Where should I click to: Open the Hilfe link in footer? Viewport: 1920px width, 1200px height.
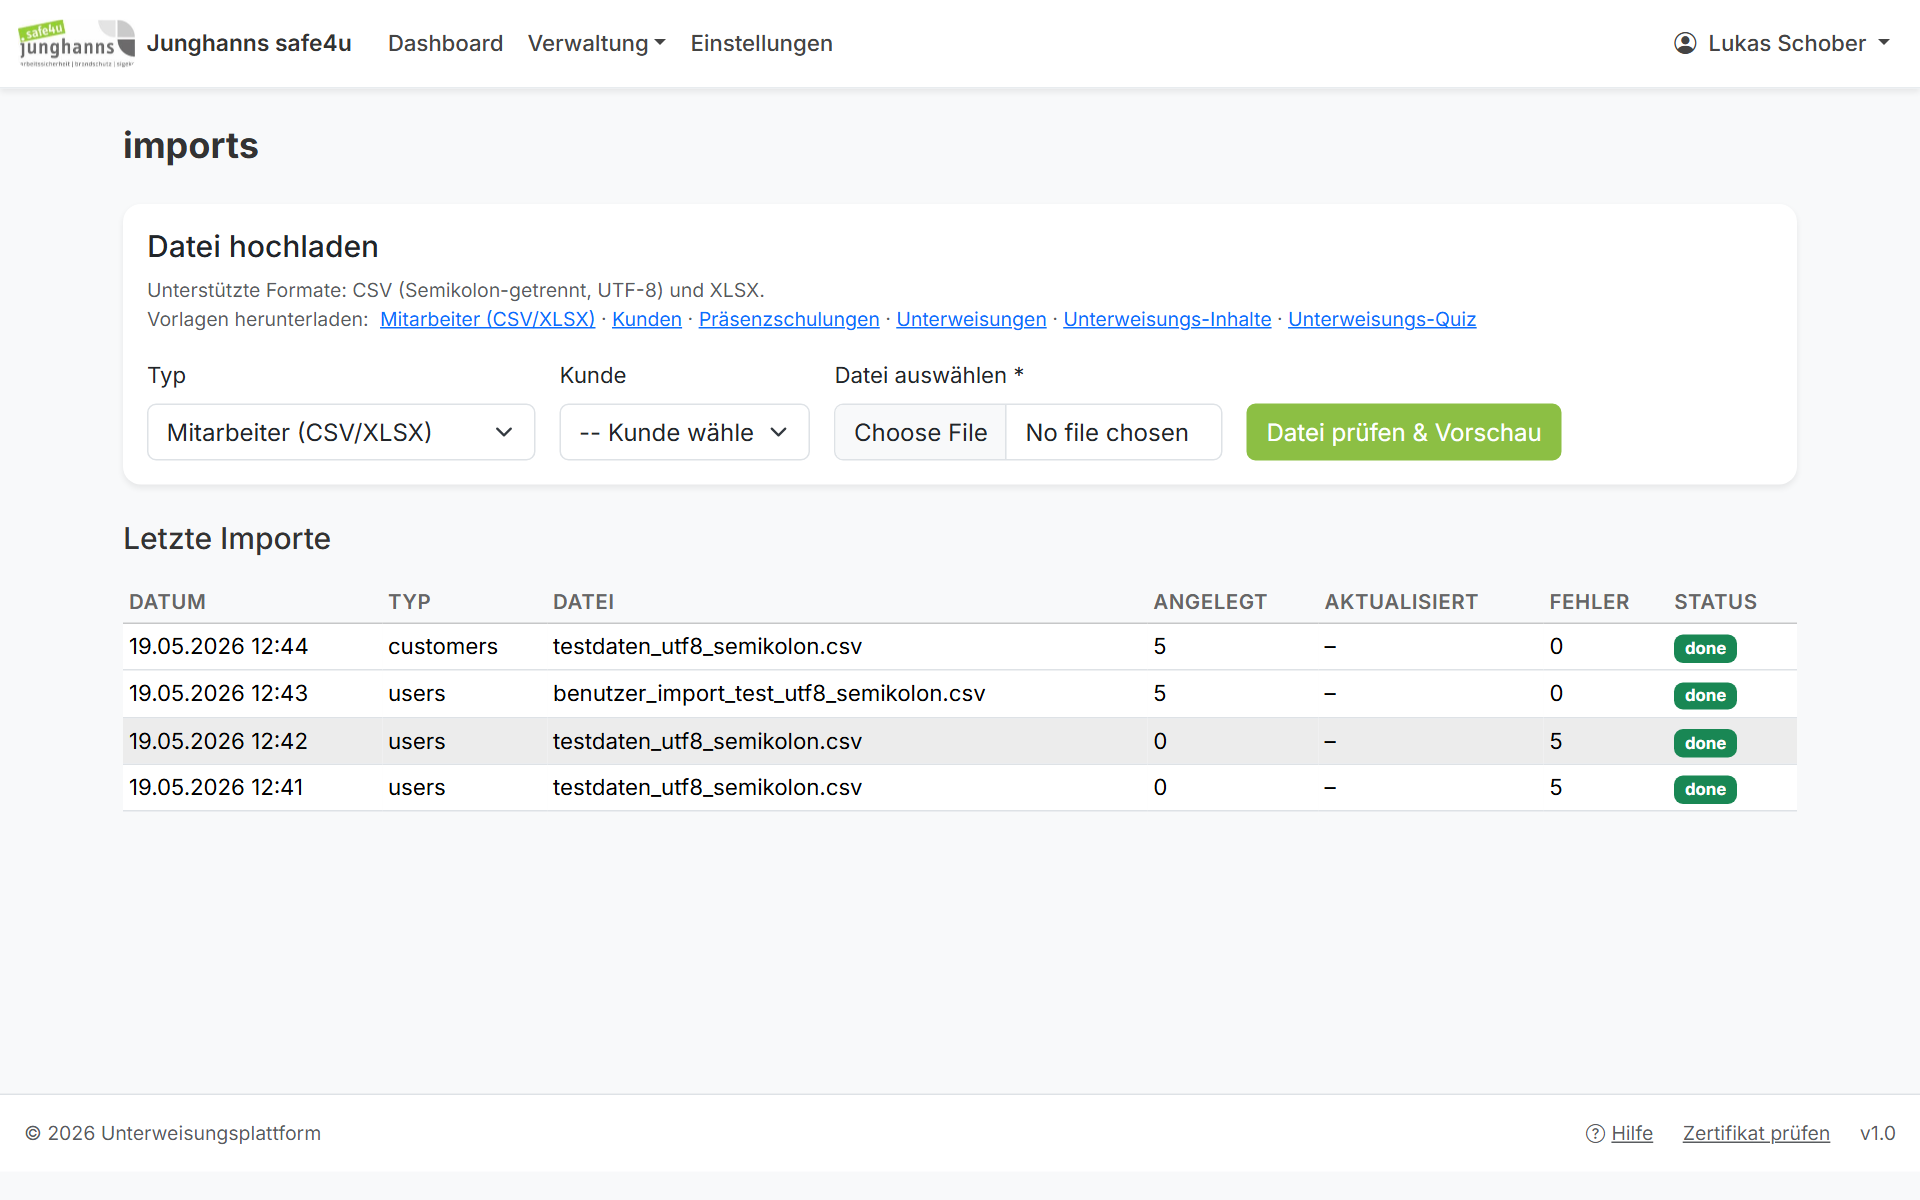tap(1632, 1133)
